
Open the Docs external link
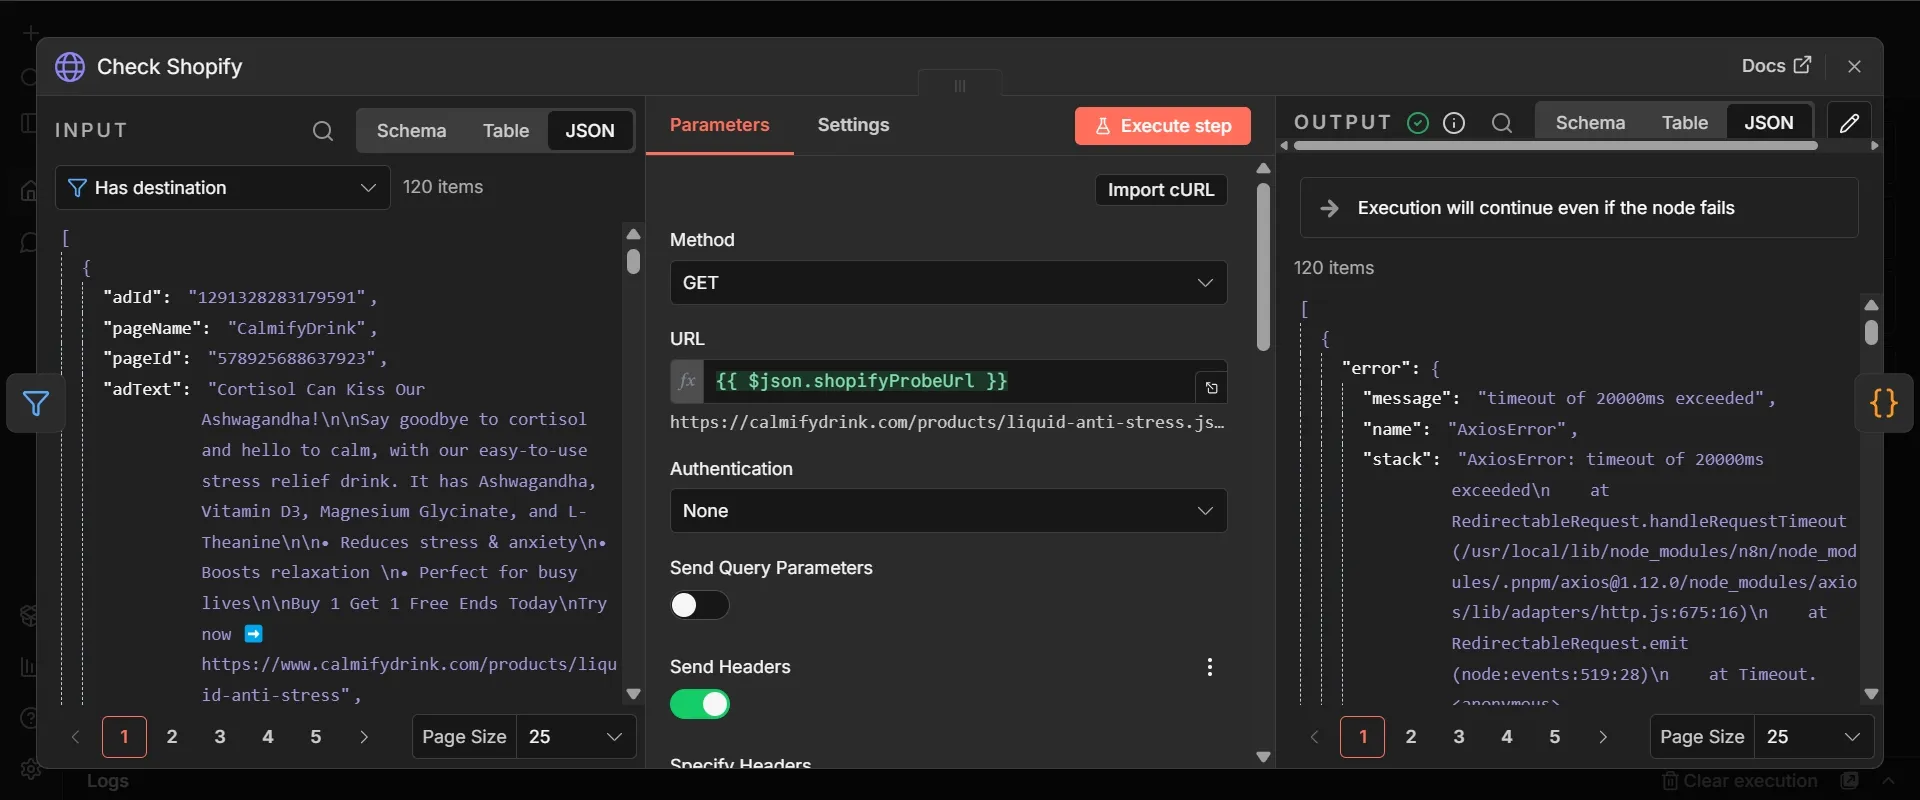click(x=1776, y=66)
